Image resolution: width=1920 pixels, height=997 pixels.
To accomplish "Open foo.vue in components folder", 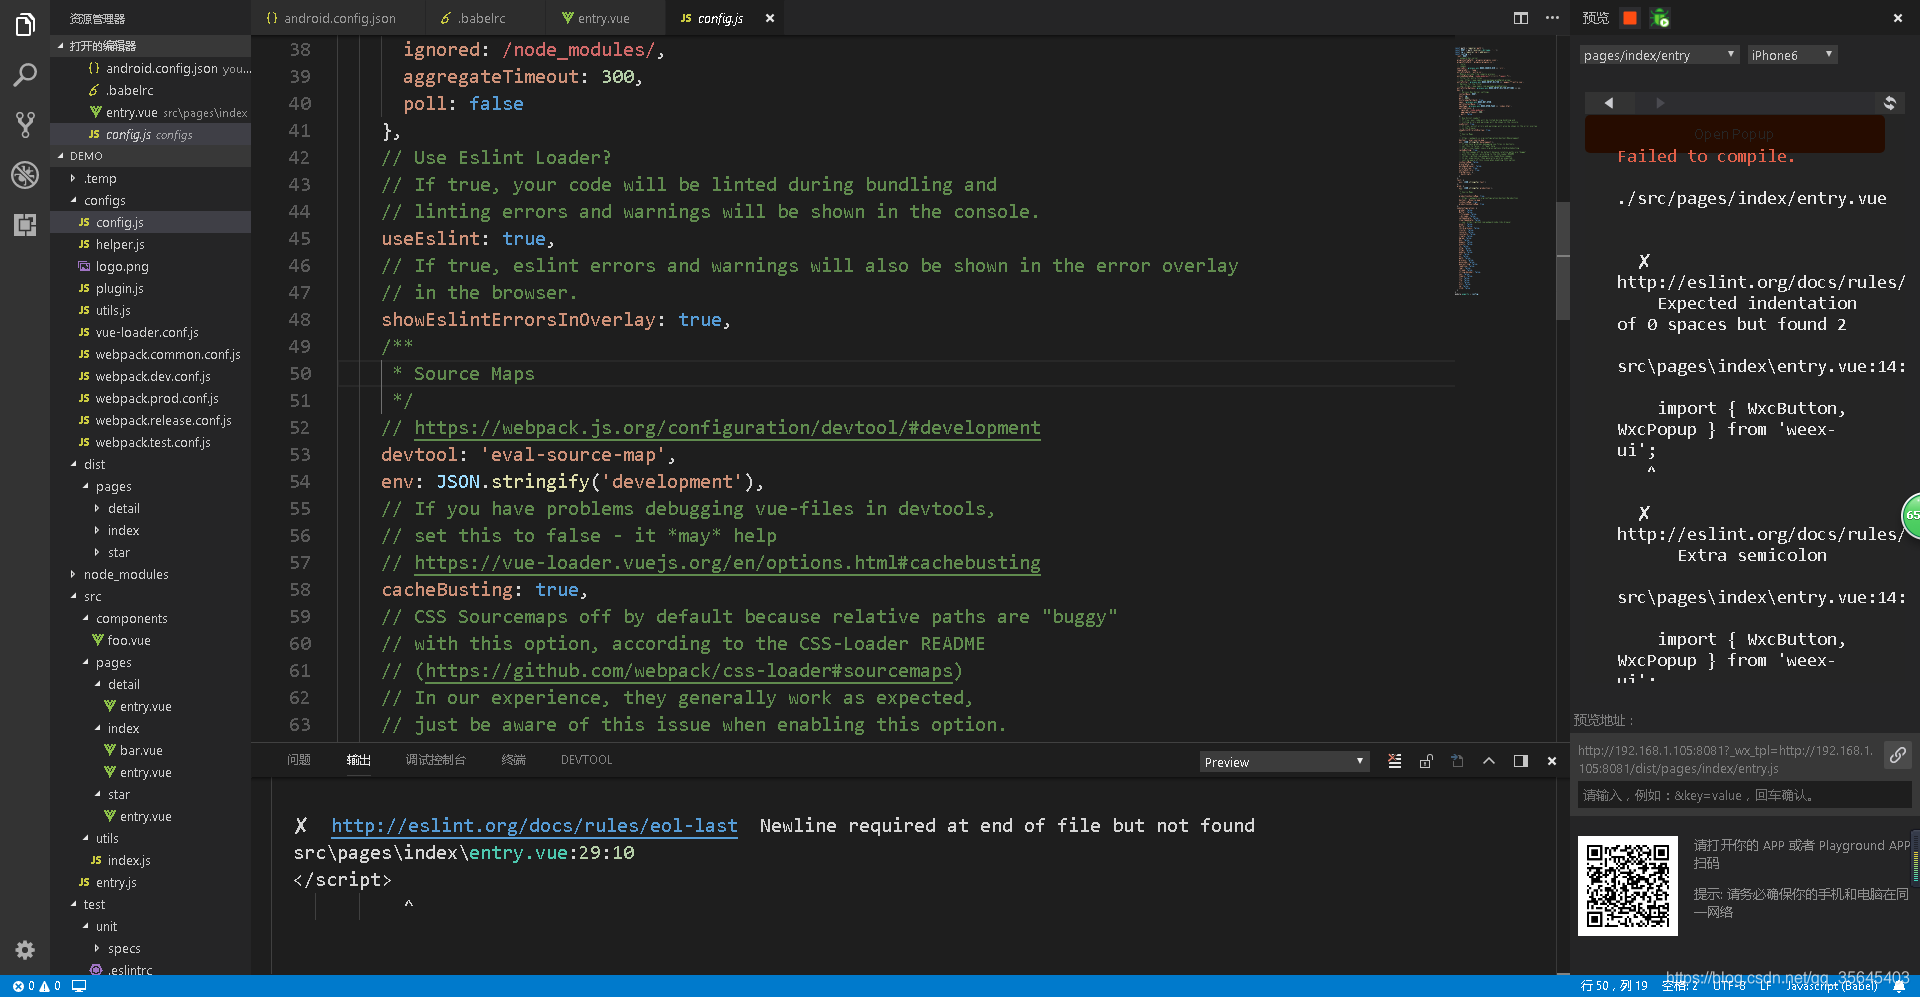I will pyautogui.click(x=129, y=640).
